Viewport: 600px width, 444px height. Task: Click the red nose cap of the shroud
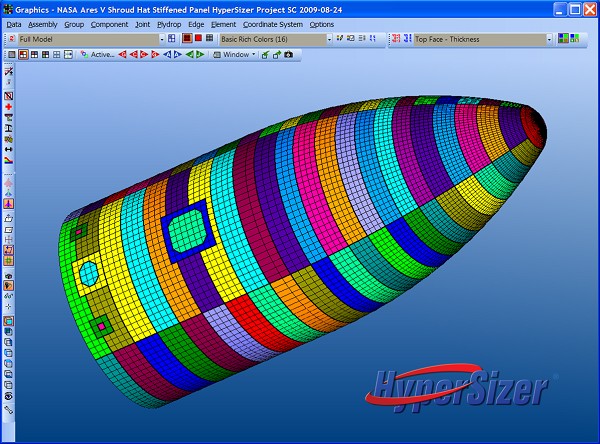535,128
